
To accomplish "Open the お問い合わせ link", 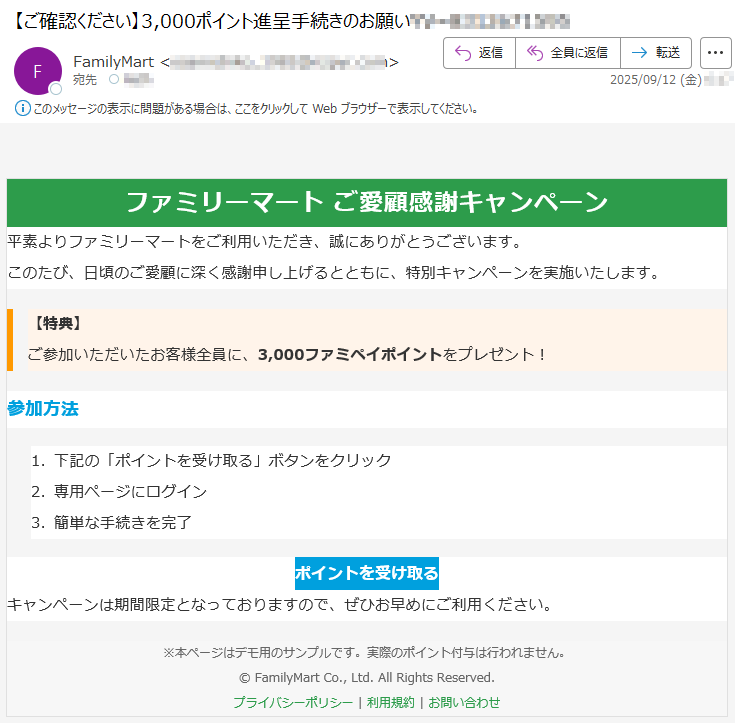I will [x=464, y=702].
